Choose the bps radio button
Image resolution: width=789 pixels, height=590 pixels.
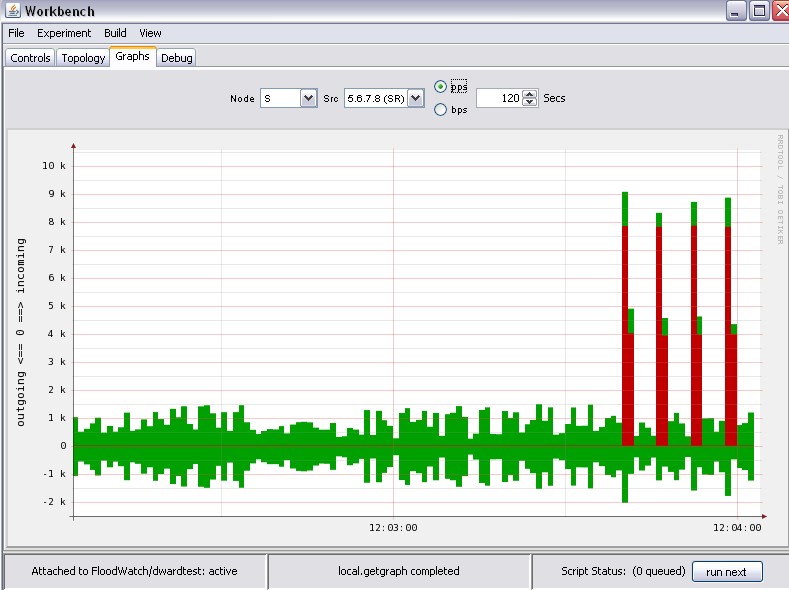click(441, 109)
